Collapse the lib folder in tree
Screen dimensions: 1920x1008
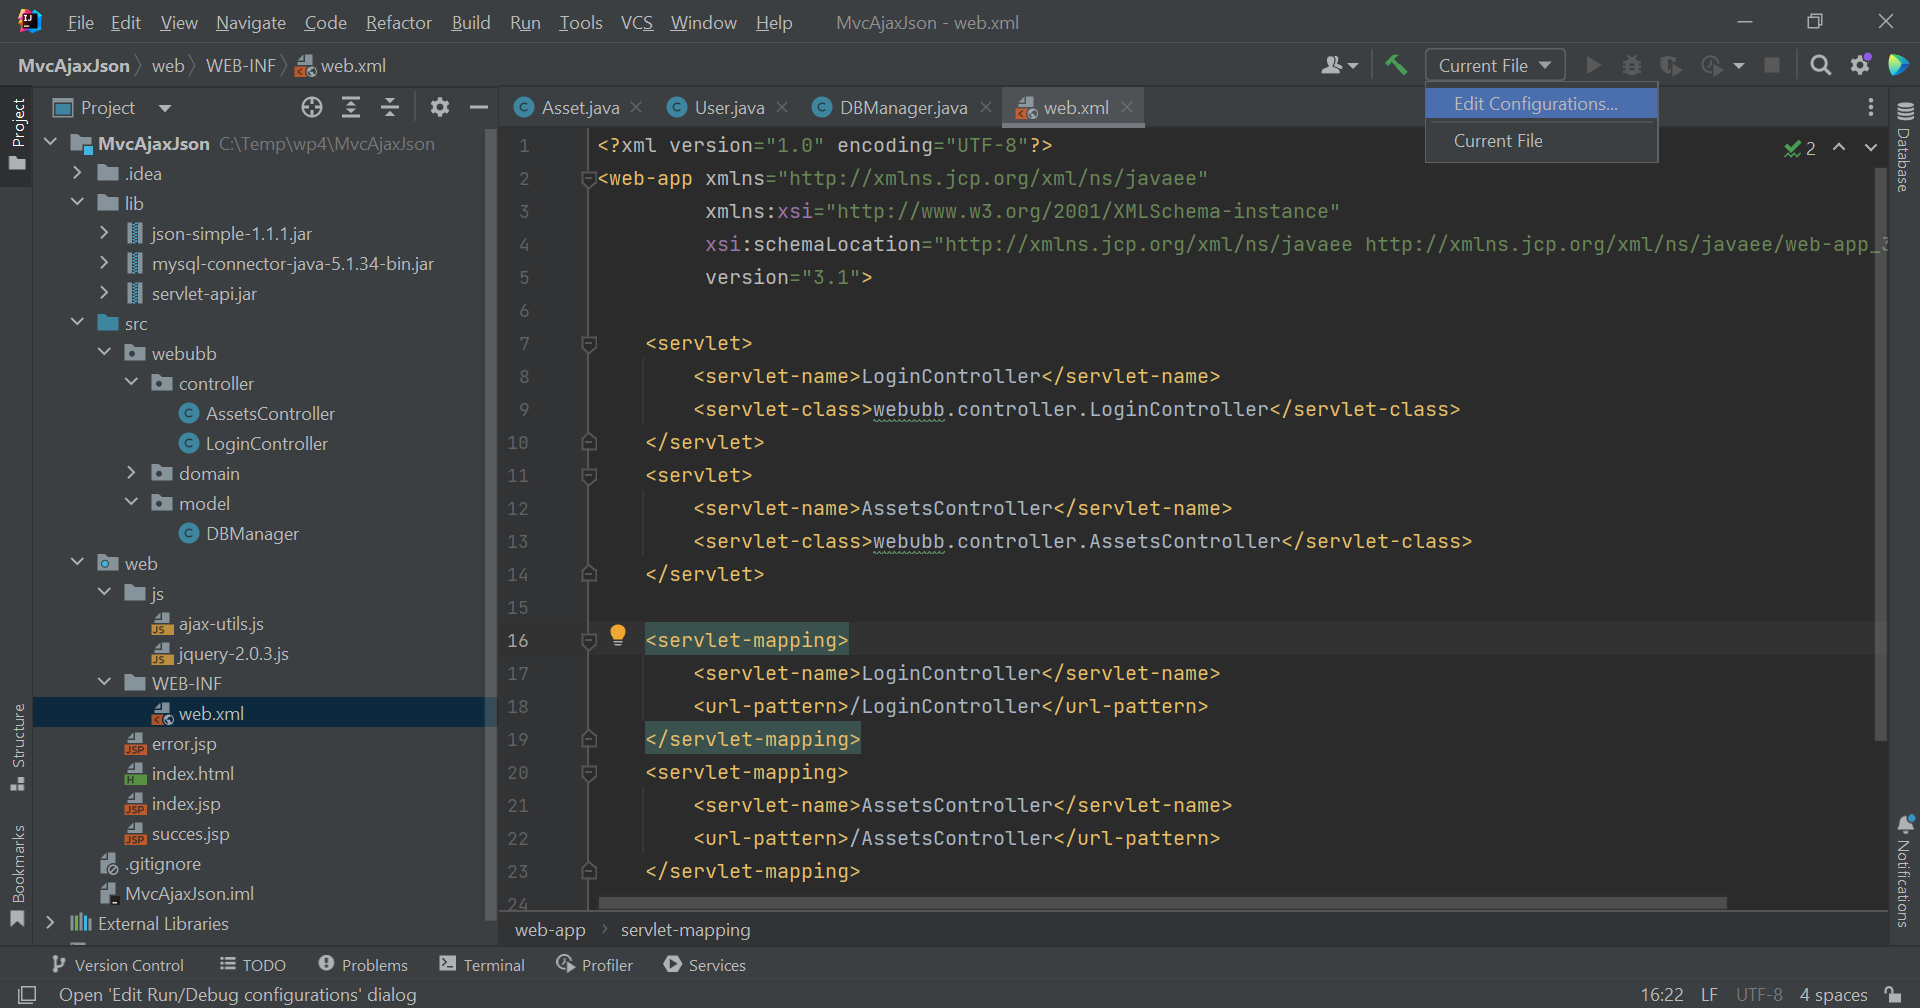click(78, 203)
